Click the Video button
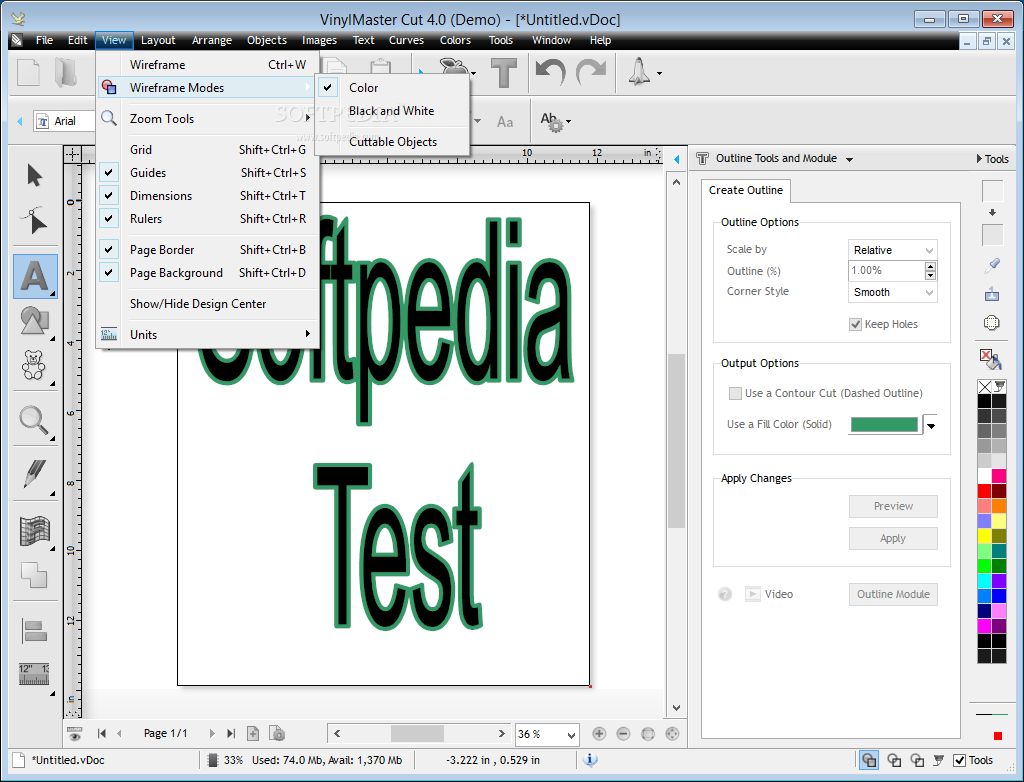Image resolution: width=1024 pixels, height=782 pixels. [x=769, y=594]
